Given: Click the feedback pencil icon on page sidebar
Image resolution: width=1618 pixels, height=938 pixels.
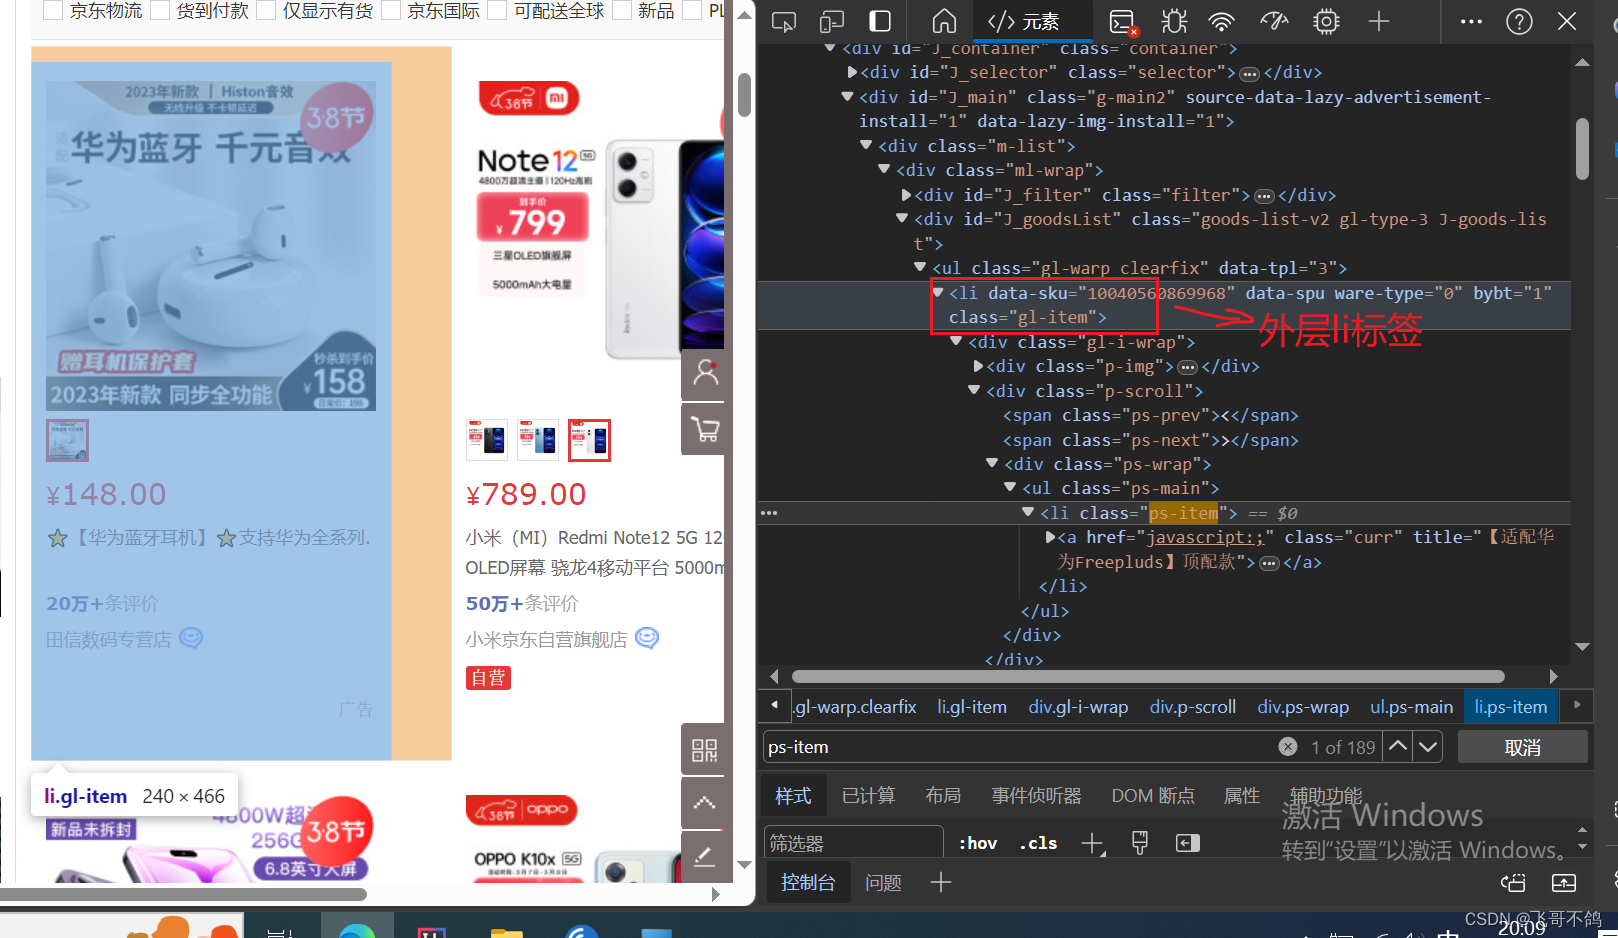Looking at the screenshot, I should pyautogui.click(x=704, y=857).
